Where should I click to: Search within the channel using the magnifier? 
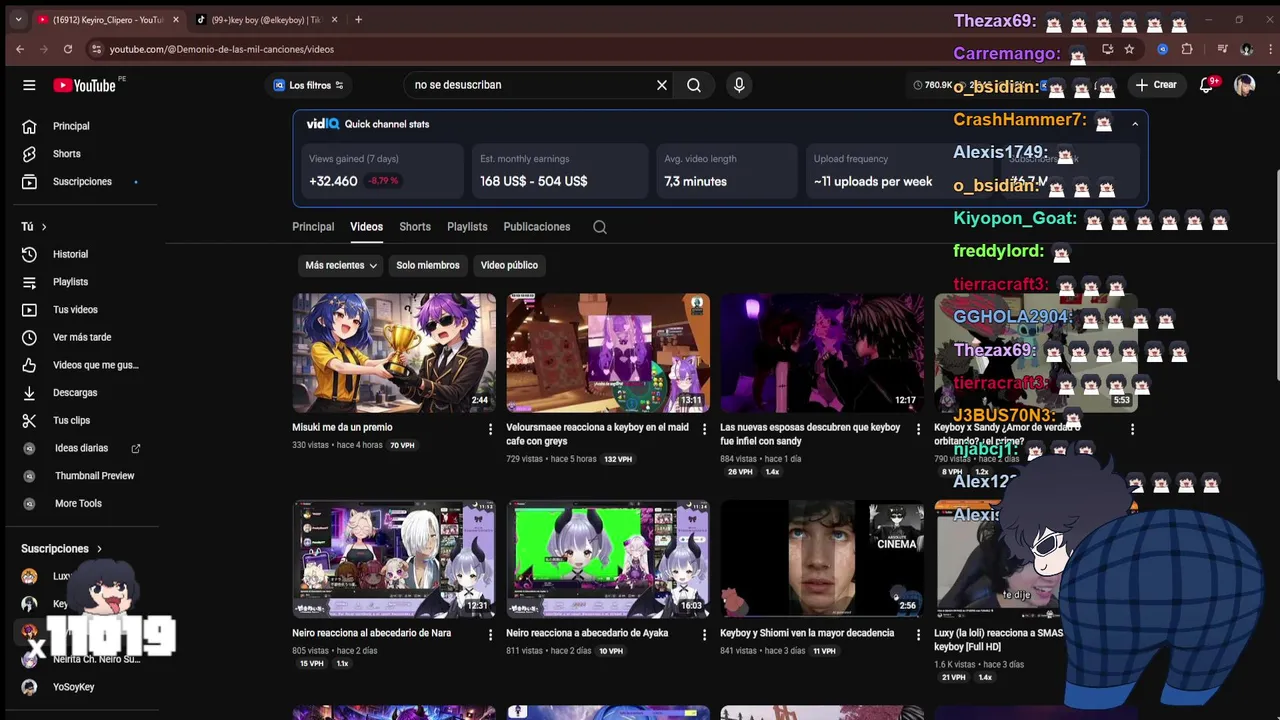(x=599, y=227)
